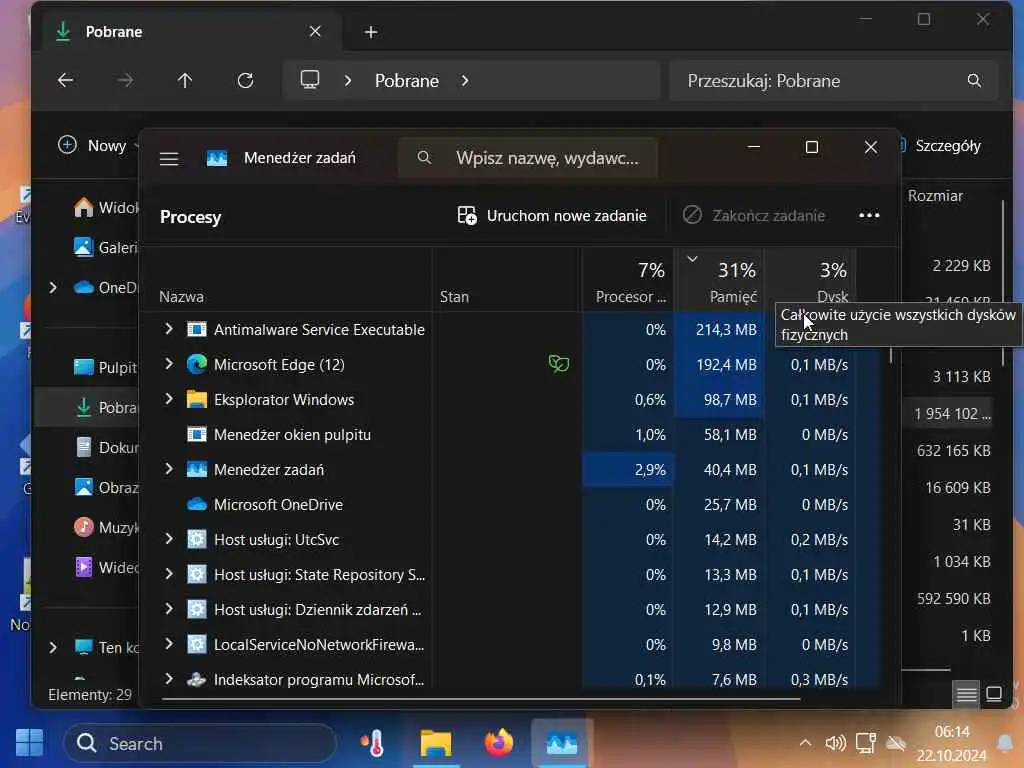The width and height of the screenshot is (1024, 768).
Task: Click the Task Manager taskbar icon
Action: (562, 743)
